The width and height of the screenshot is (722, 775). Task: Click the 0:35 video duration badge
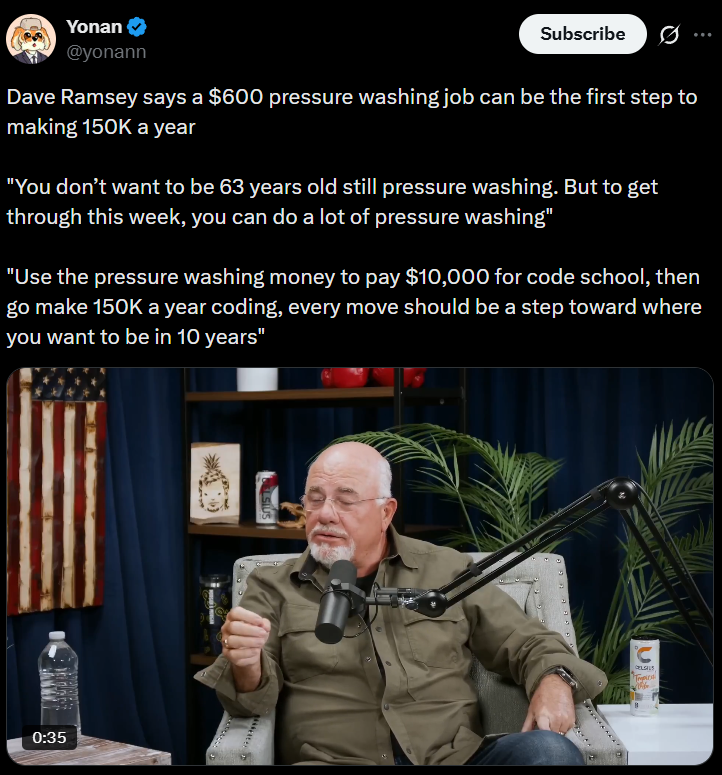tap(49, 737)
